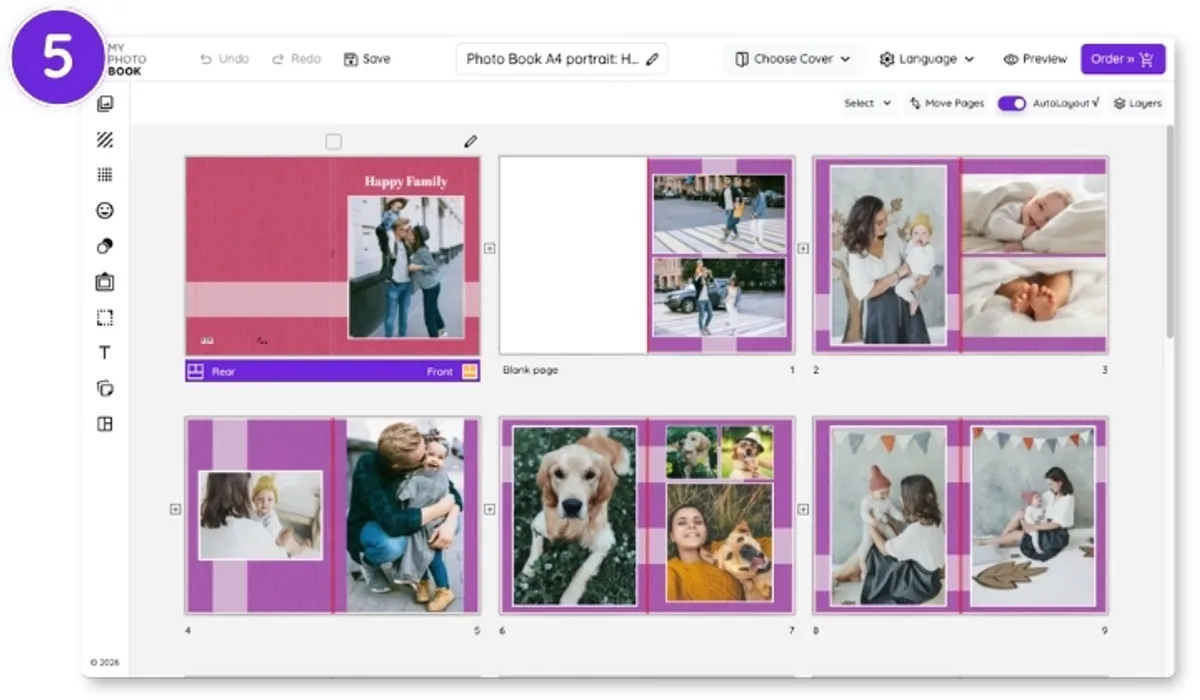The image size is (1200, 700).
Task: Click the My Photo Book logo
Action: point(125,60)
